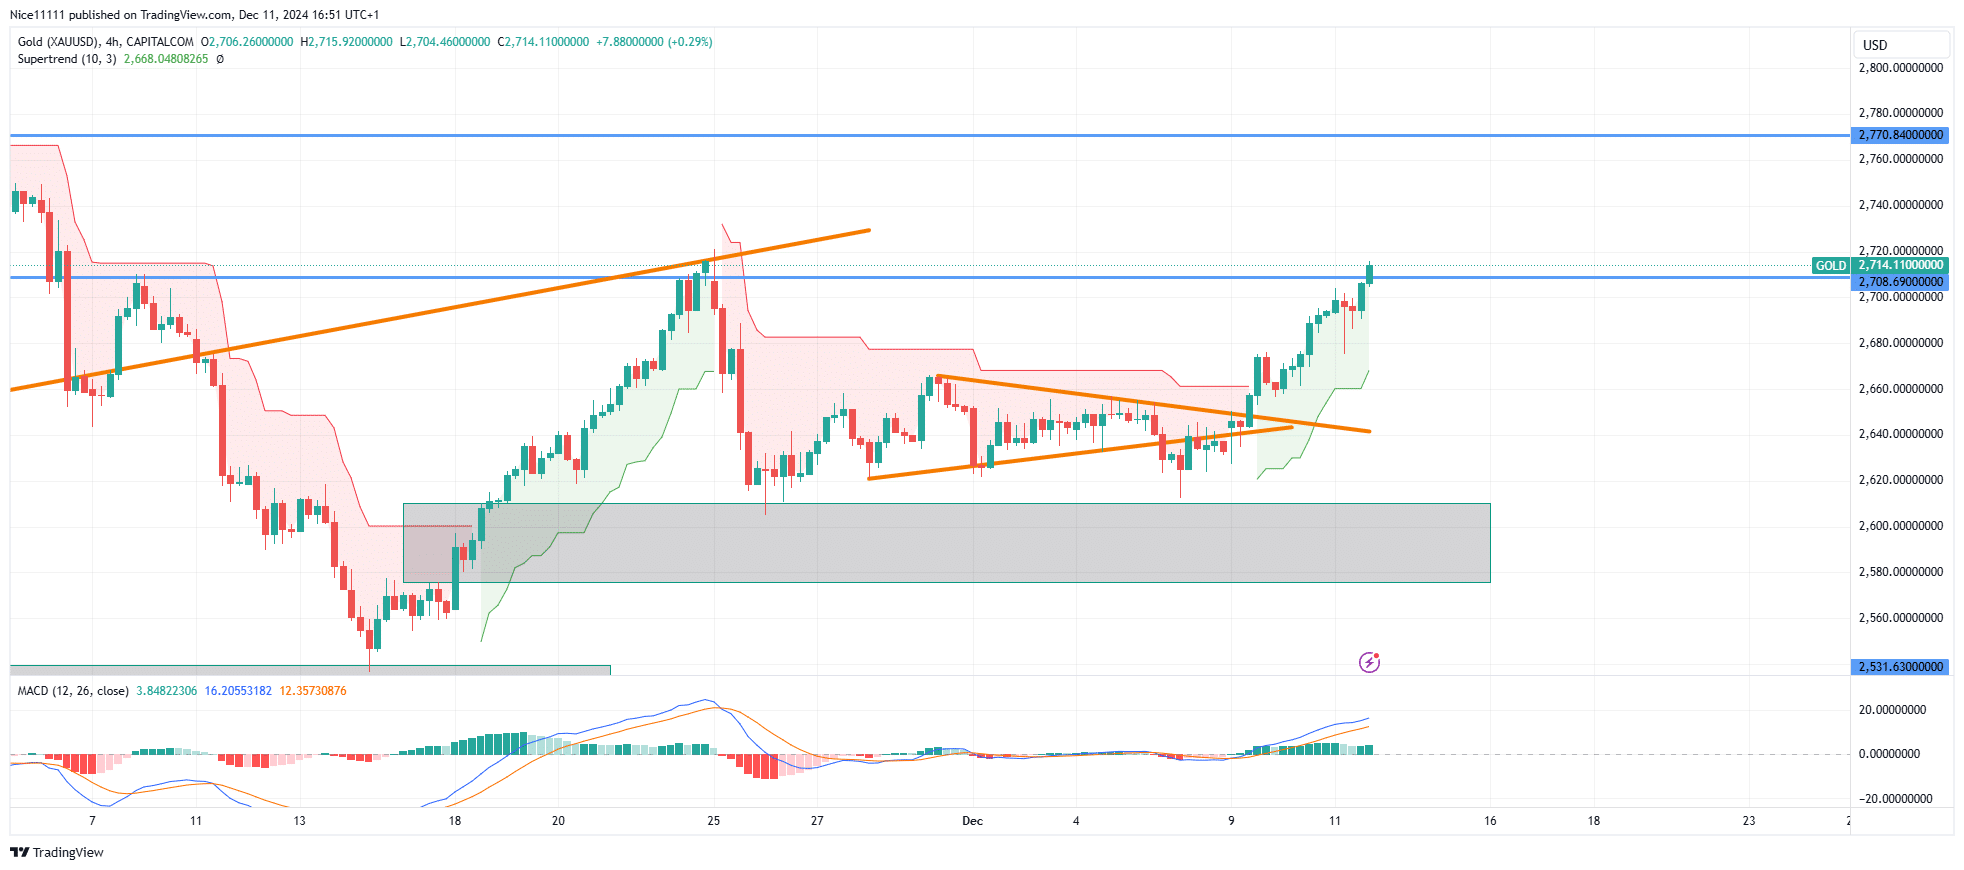Click date 16 on the time axis
This screenshot has height=870, width=1964.
1490,821
